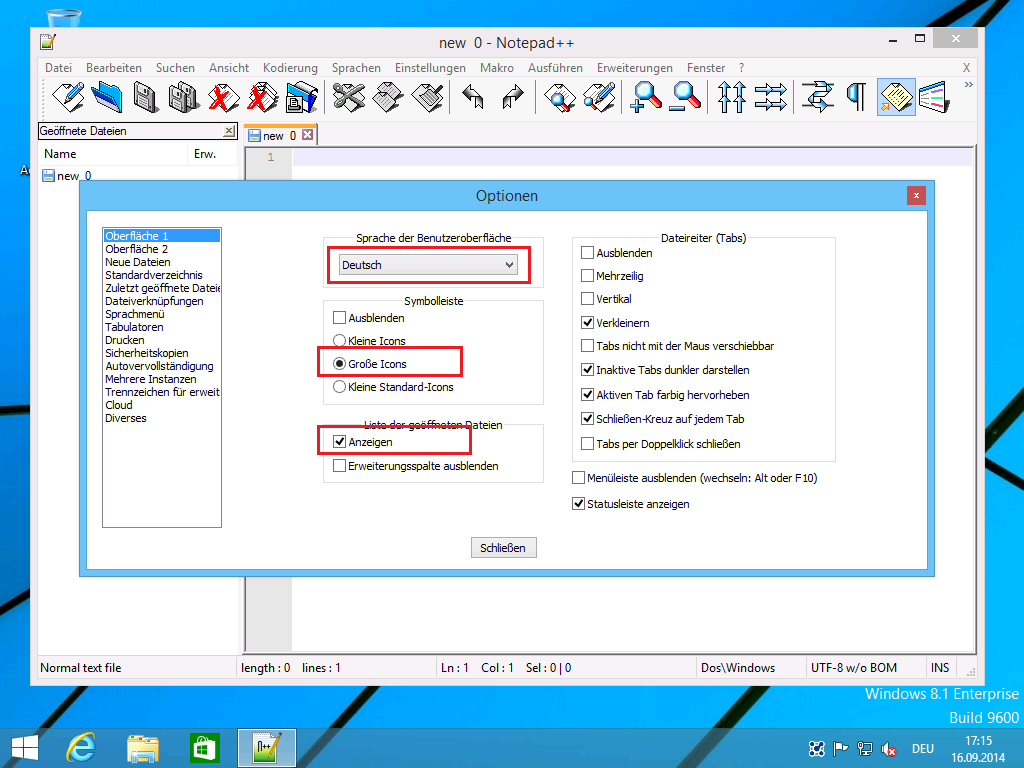The height and width of the screenshot is (768, 1024).
Task: Zoom out with the minus magnifier icon
Action: coord(686,97)
